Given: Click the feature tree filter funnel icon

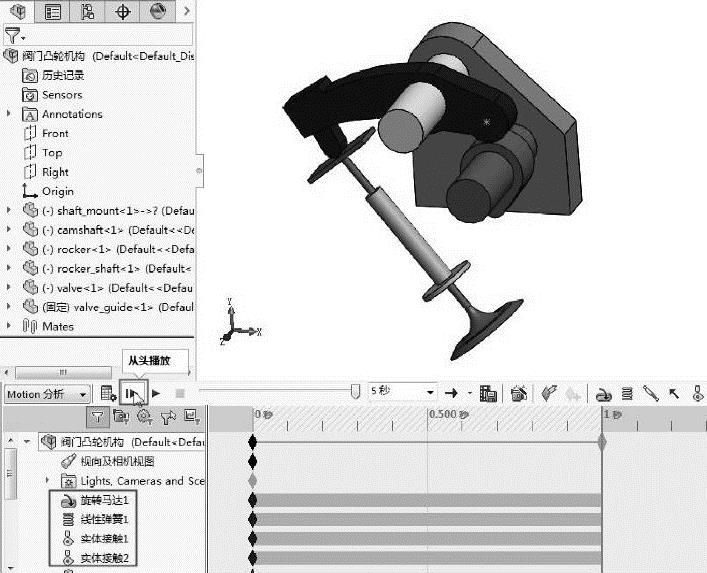Looking at the screenshot, I should click(x=12, y=36).
